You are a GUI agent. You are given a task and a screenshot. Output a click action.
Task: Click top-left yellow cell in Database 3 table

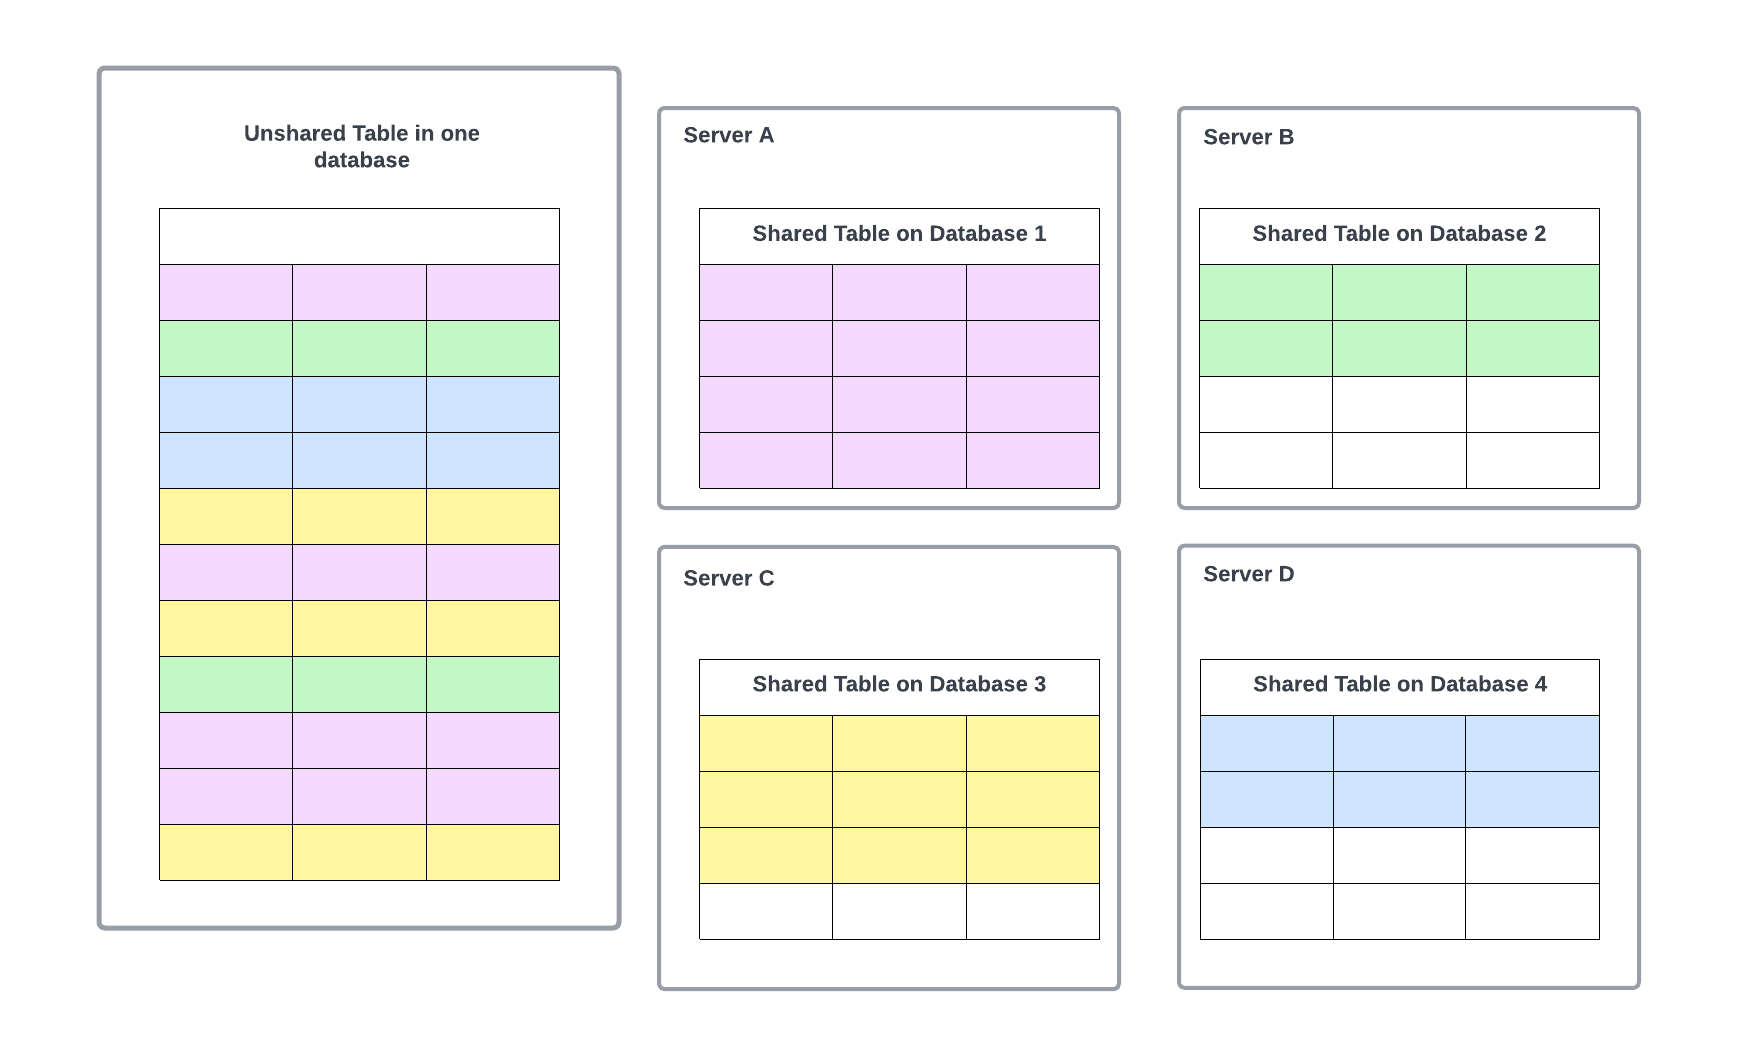coord(765,743)
